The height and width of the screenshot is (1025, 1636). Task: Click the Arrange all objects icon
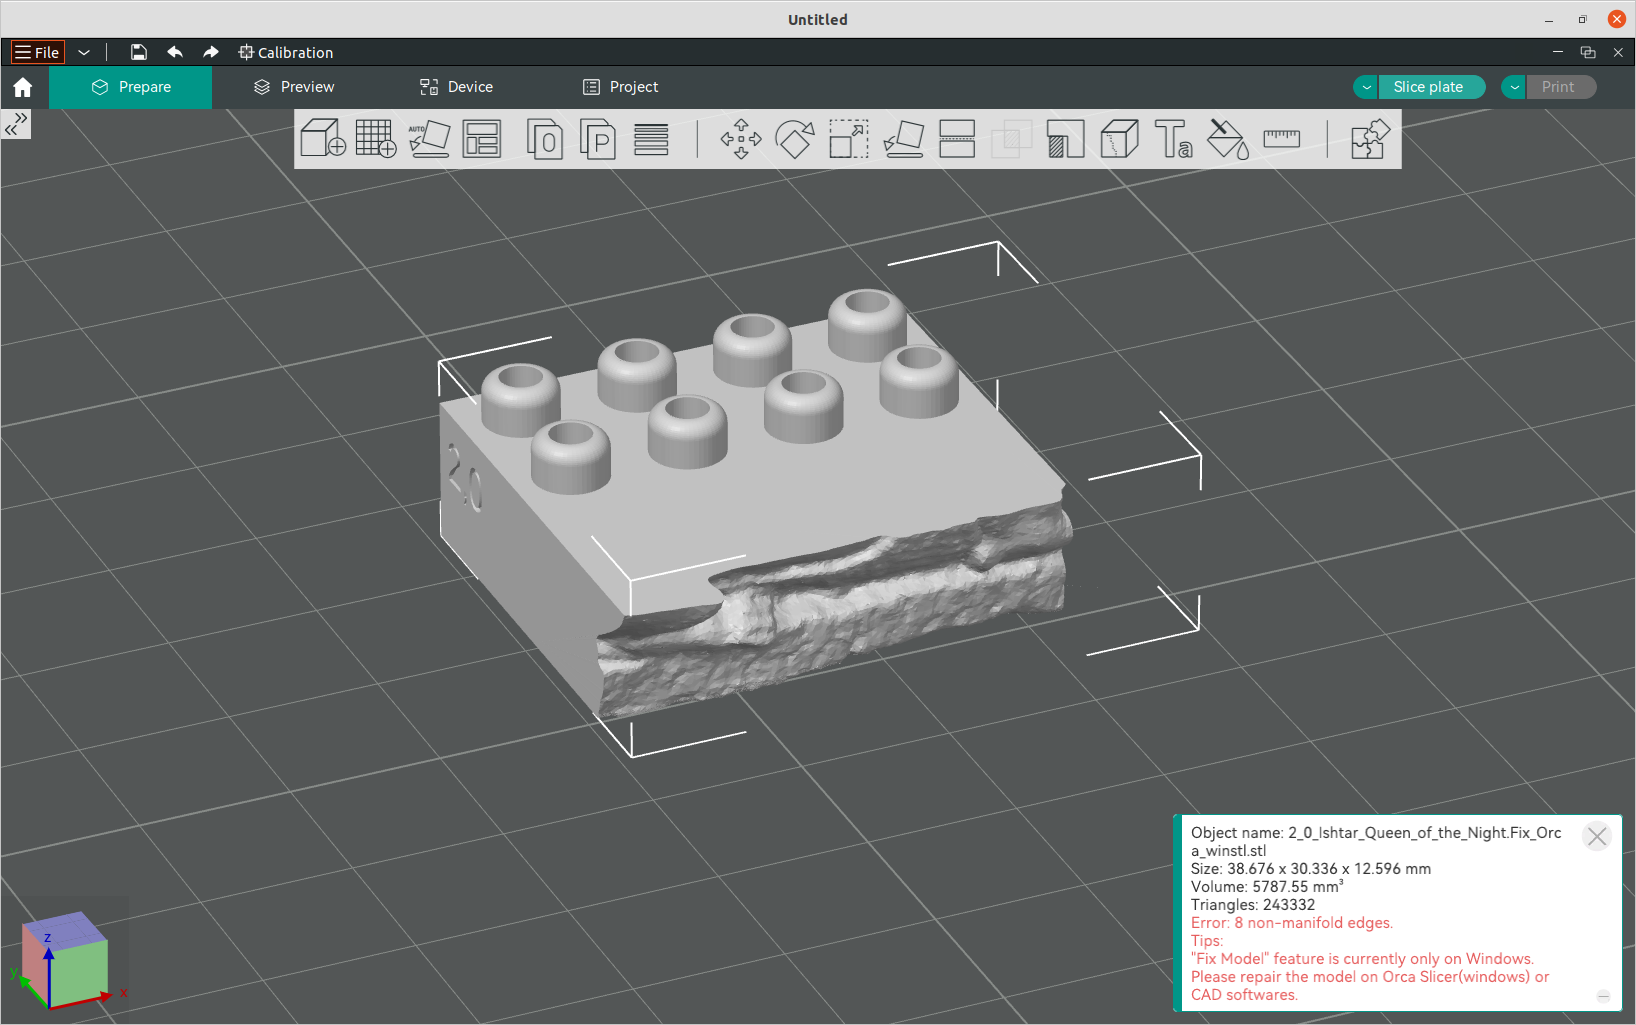pos(482,139)
